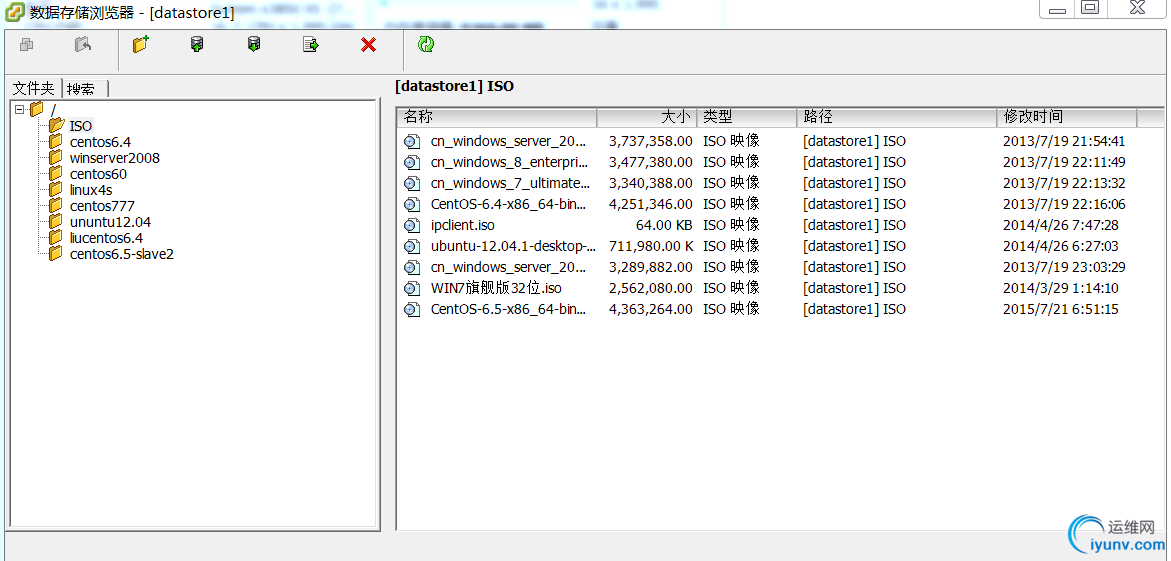1171x561 pixels.
Task: Click the [datastore1] ISO path heading
Action: click(454, 86)
